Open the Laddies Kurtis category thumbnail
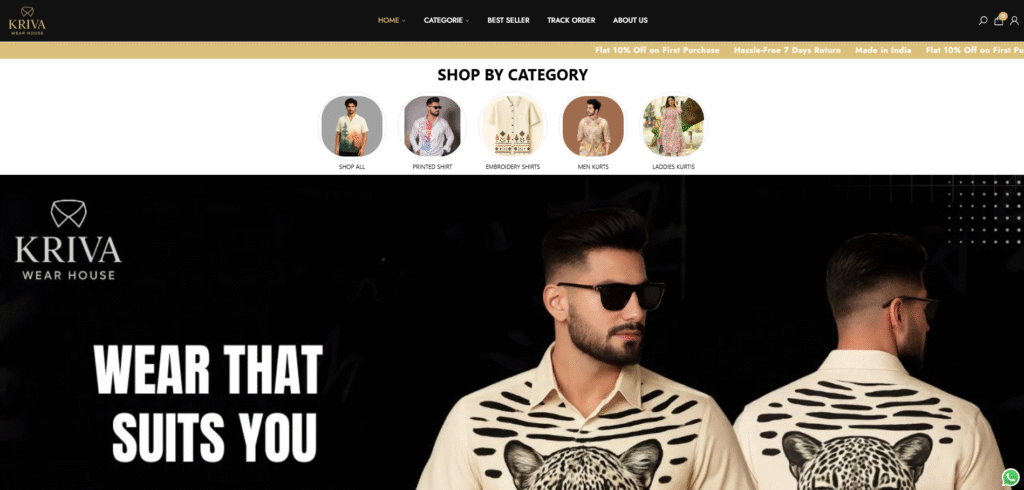The image size is (1024, 490). pos(673,125)
